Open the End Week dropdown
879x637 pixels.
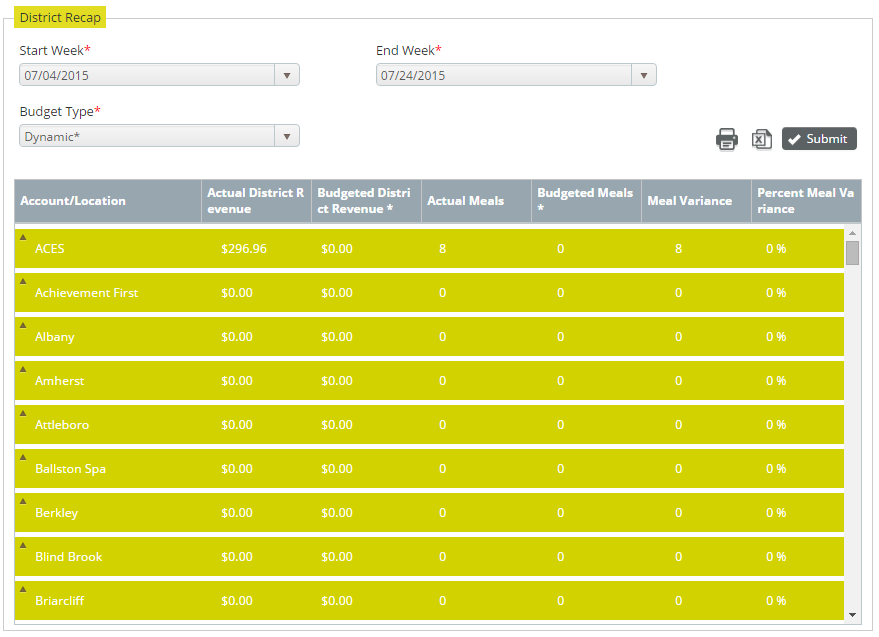point(644,75)
